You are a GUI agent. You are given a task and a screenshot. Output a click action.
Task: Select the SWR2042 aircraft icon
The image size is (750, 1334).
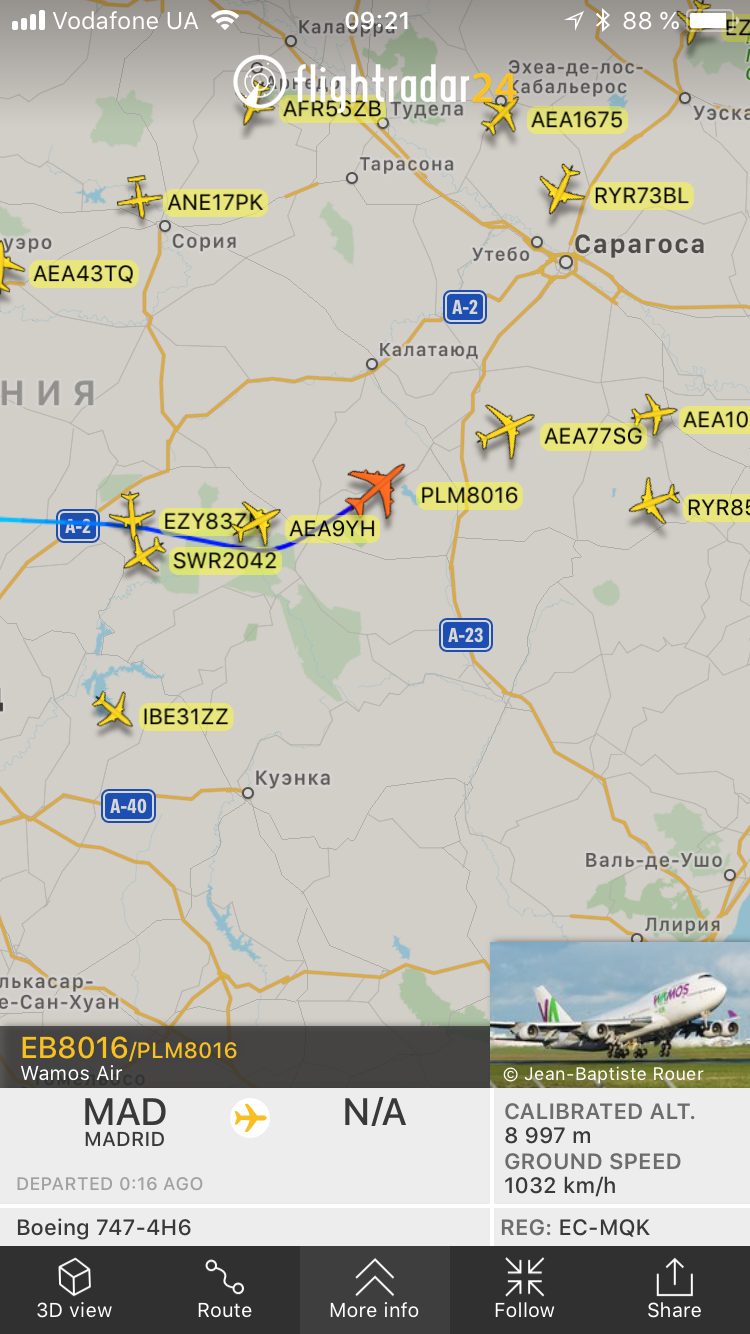click(145, 553)
